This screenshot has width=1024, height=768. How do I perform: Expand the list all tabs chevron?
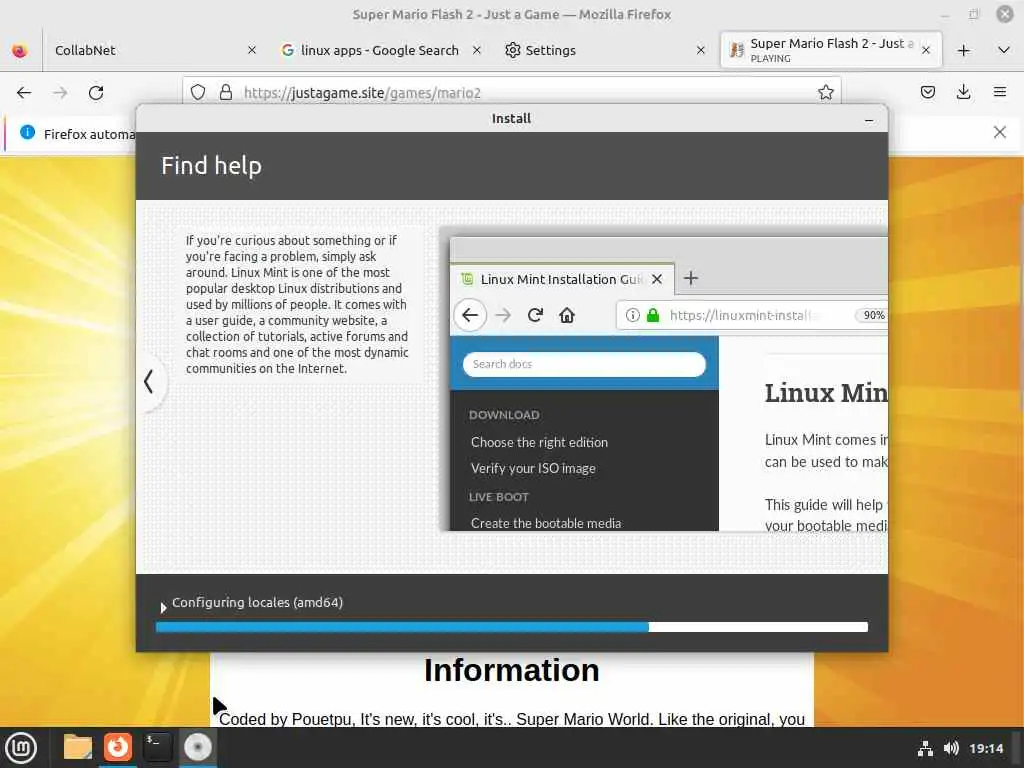point(1004,50)
